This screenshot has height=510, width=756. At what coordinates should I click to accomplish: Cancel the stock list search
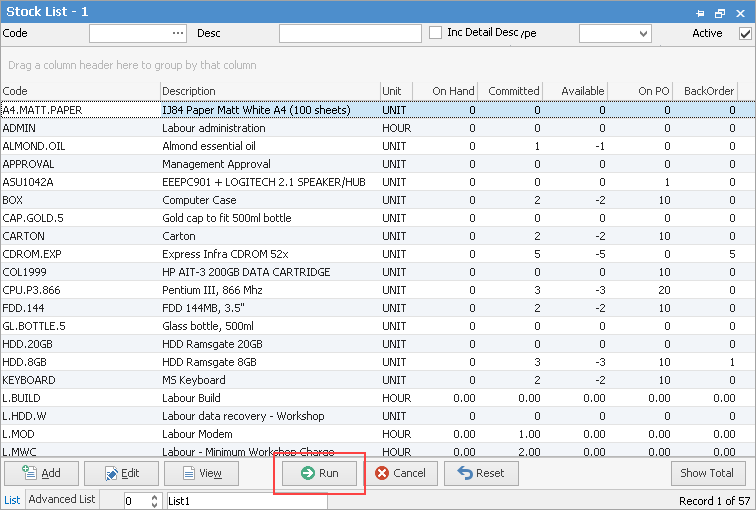pos(401,473)
